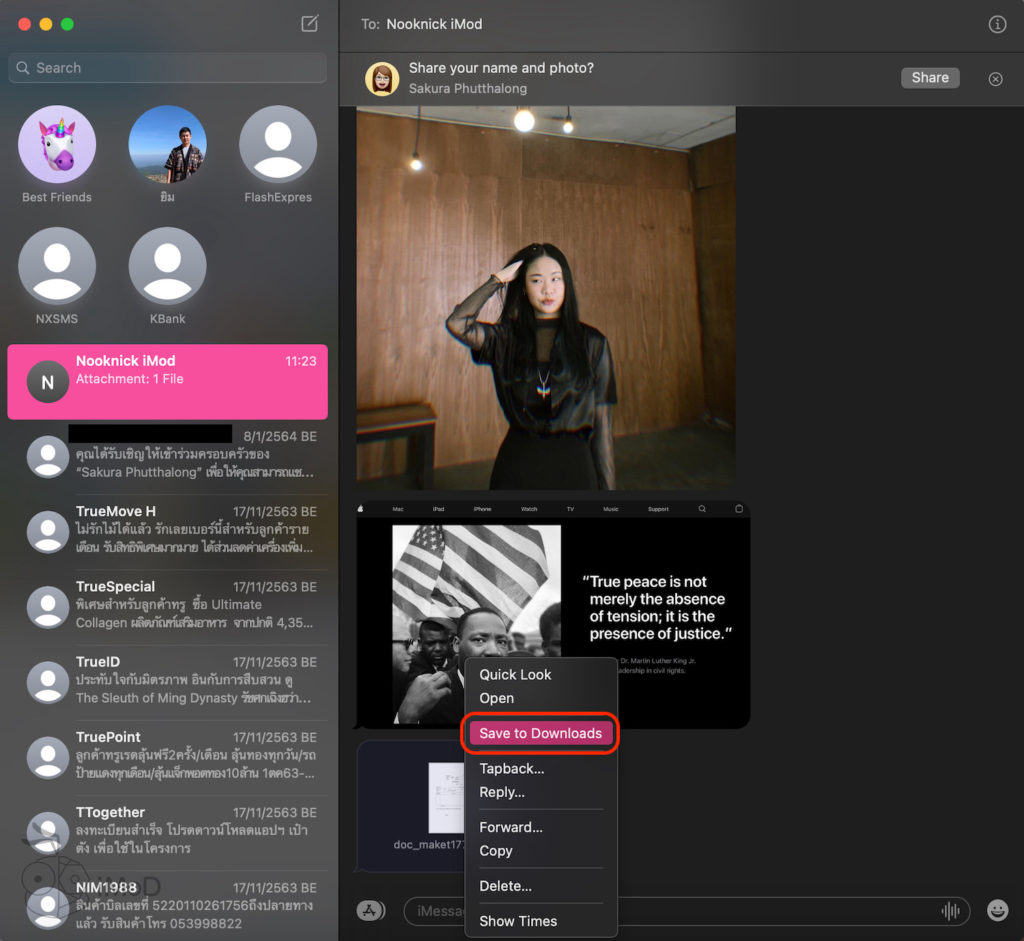Dismiss the share name and photo banner
Viewport: 1024px width, 941px height.
[x=995, y=79]
